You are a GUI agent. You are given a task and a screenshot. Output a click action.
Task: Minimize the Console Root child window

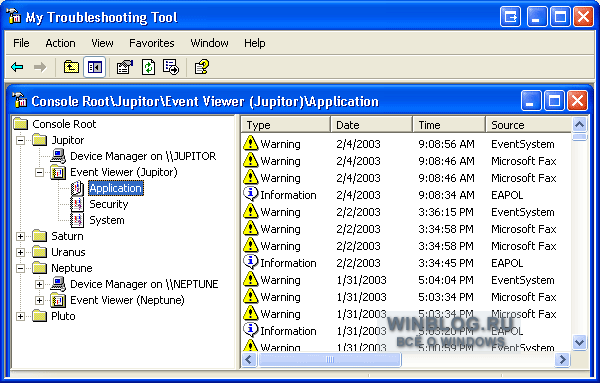click(x=531, y=101)
